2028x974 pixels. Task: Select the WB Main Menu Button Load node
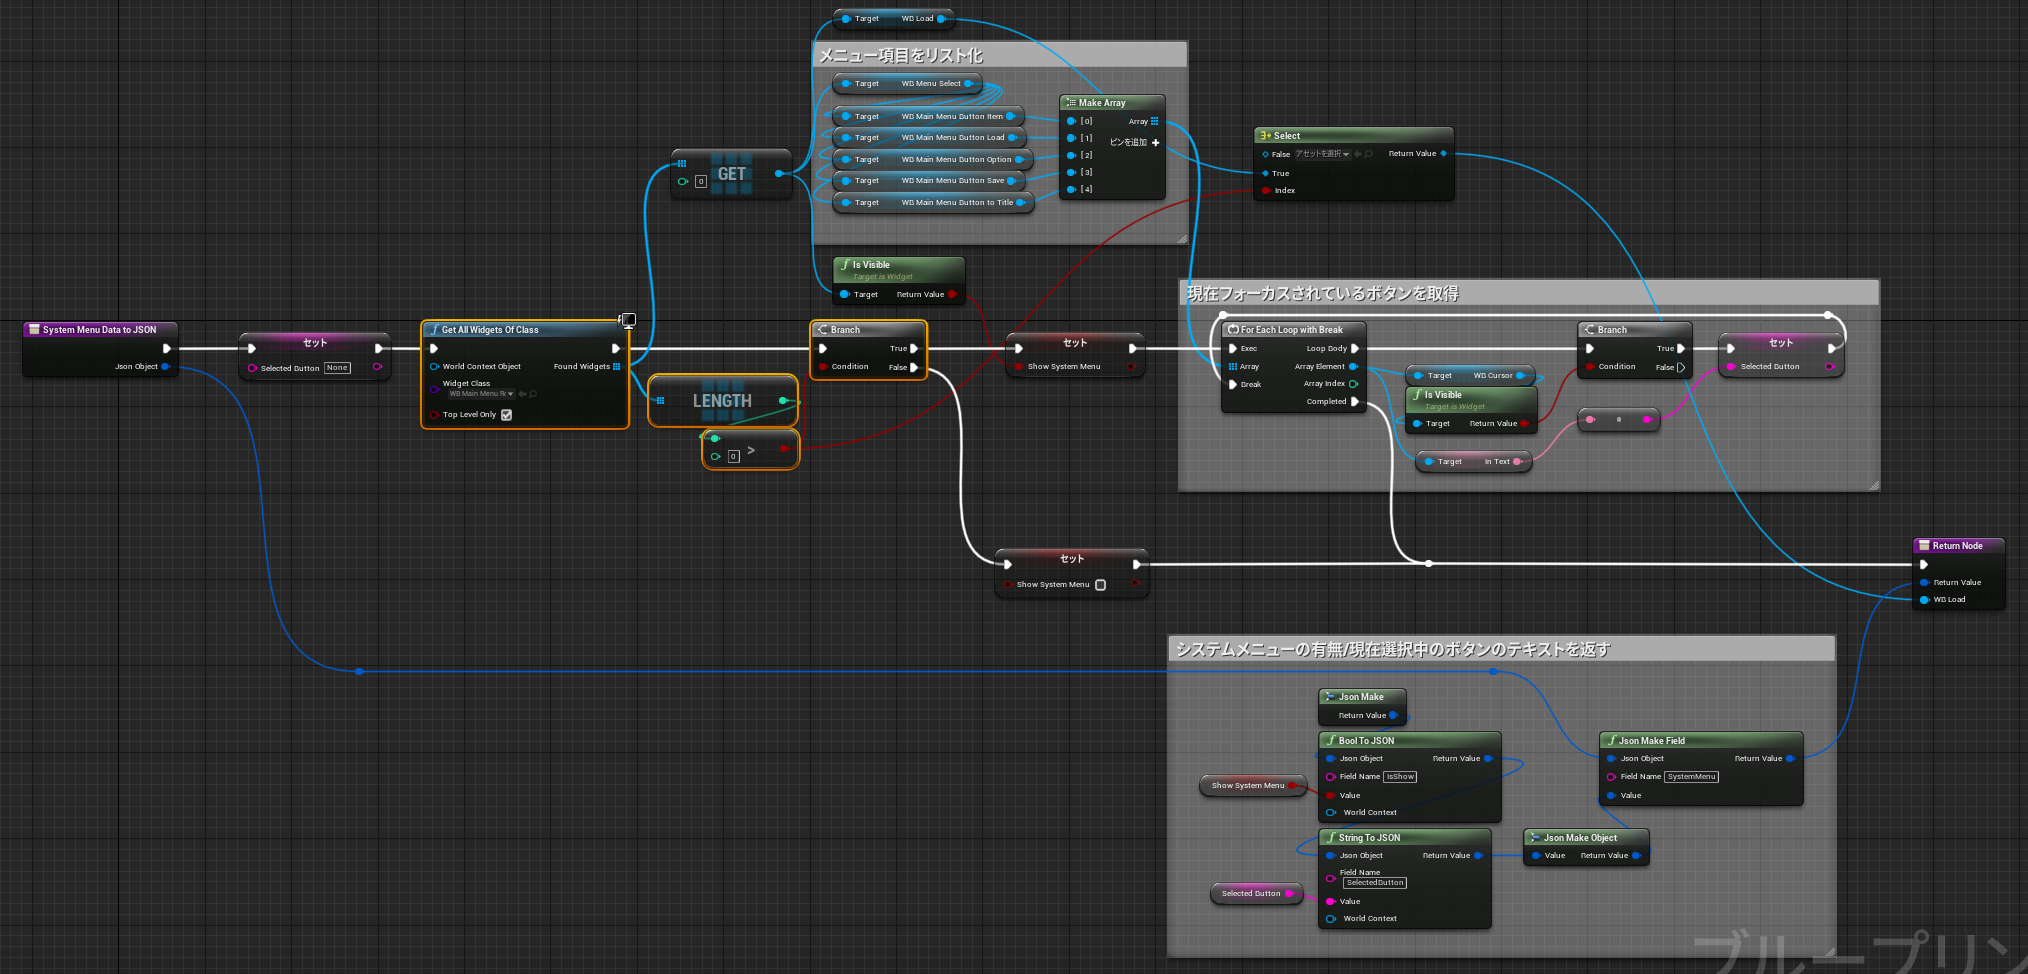pyautogui.click(x=928, y=138)
